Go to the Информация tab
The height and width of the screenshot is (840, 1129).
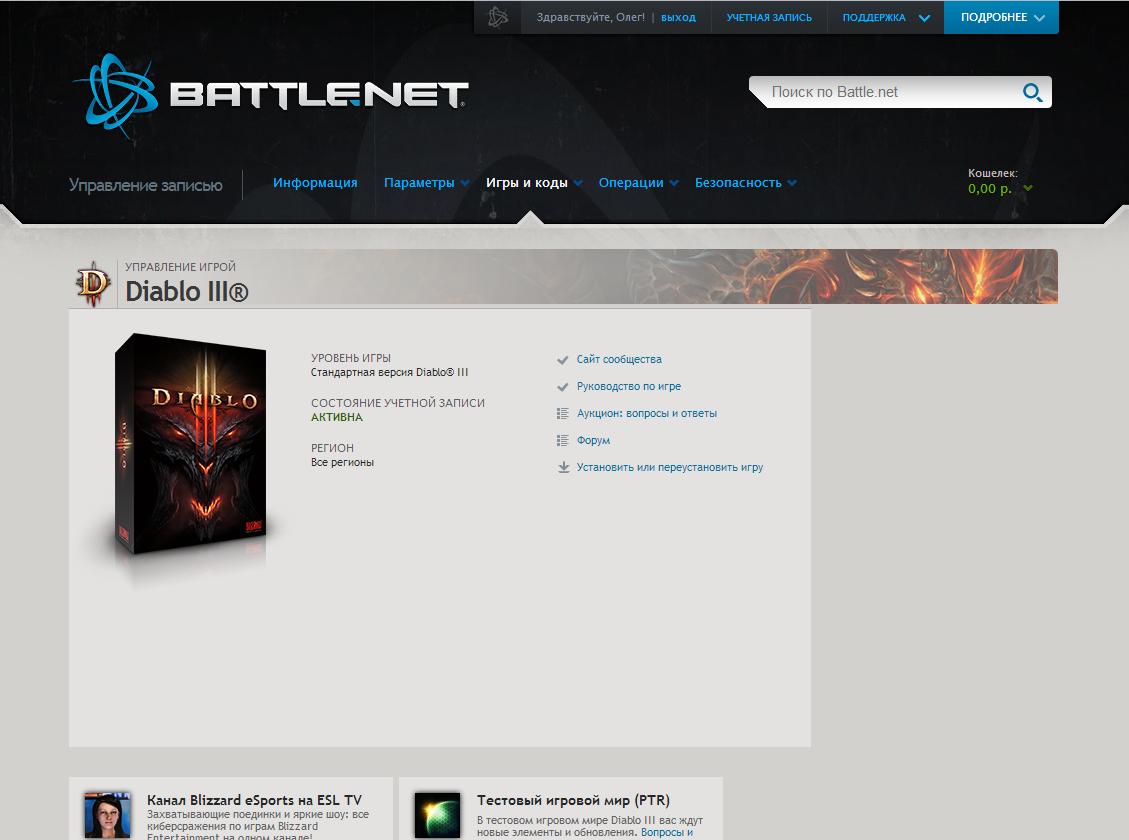315,183
